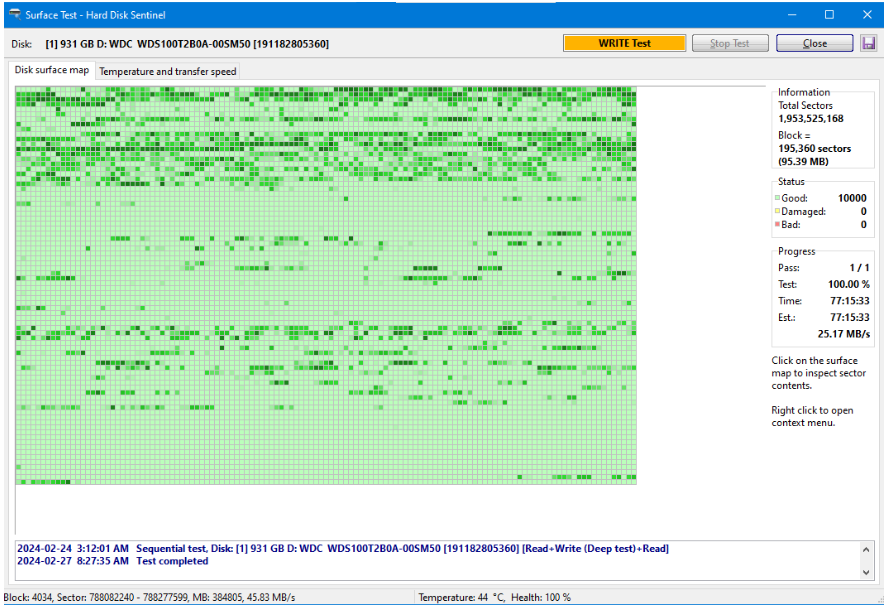Switch to the Temperature and transfer speed tab
This screenshot has height=607, width=886.
click(167, 71)
